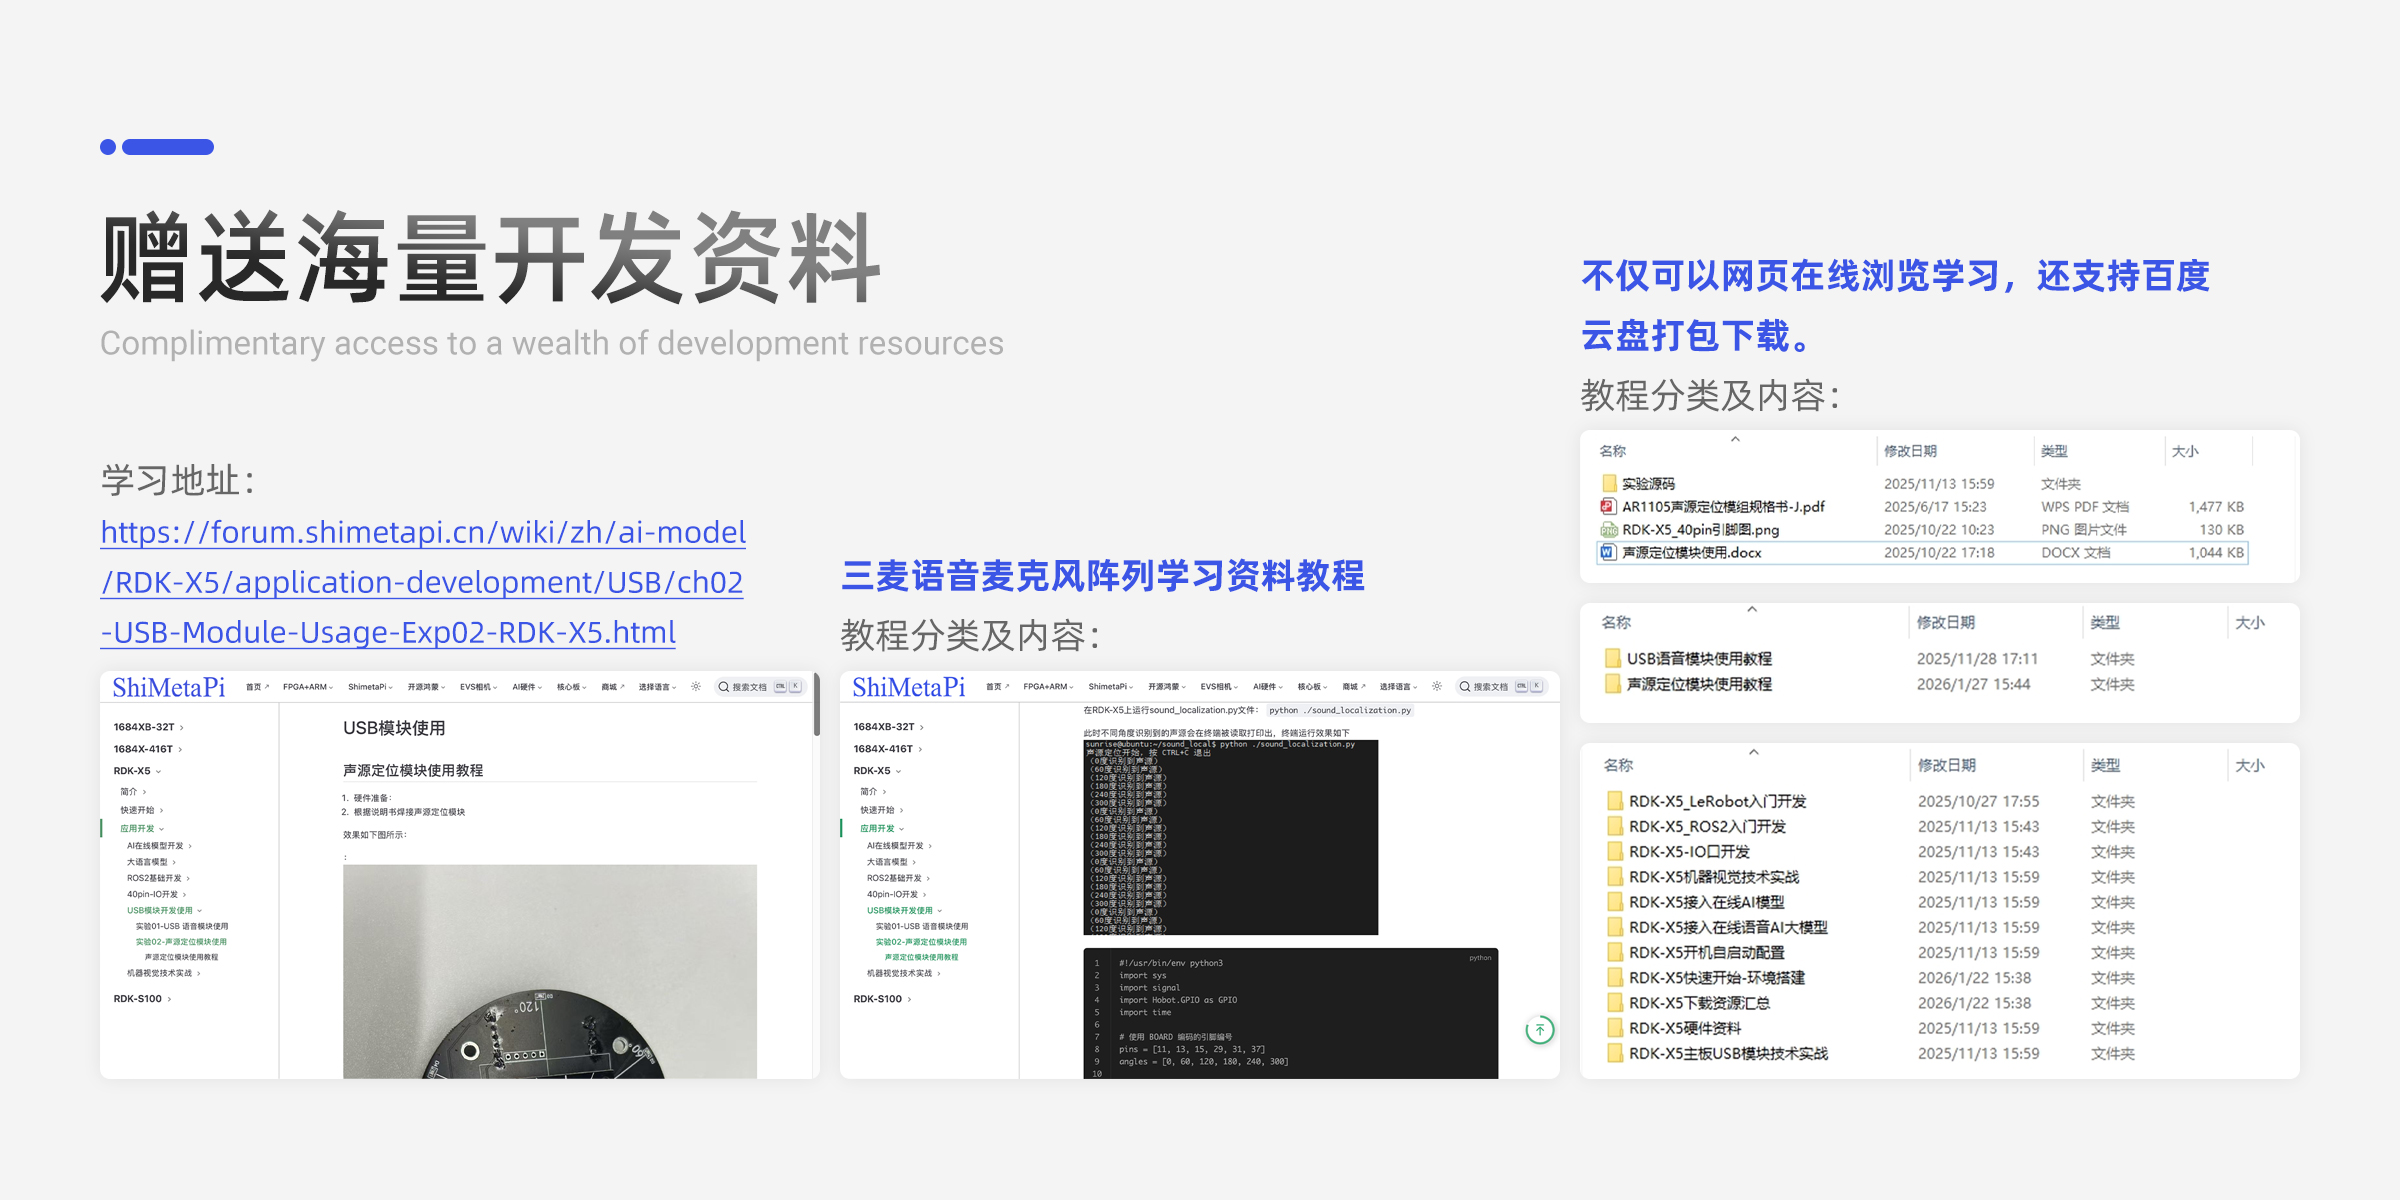Click RDK-X5-IO口开发 folder icon
The width and height of the screenshot is (2400, 1200).
pyautogui.click(x=1615, y=851)
